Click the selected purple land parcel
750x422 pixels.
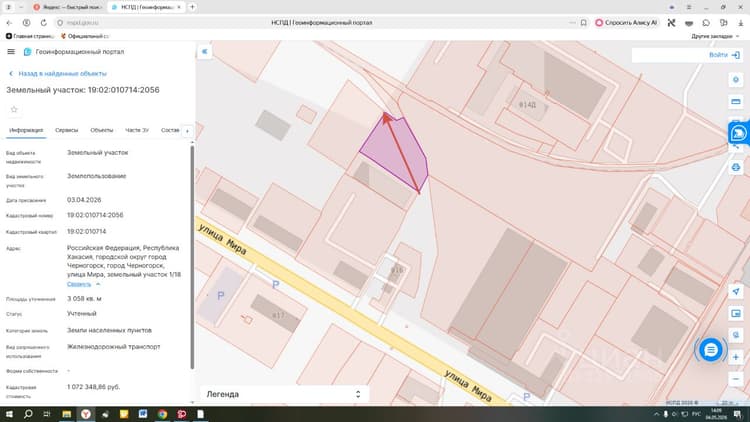point(395,151)
